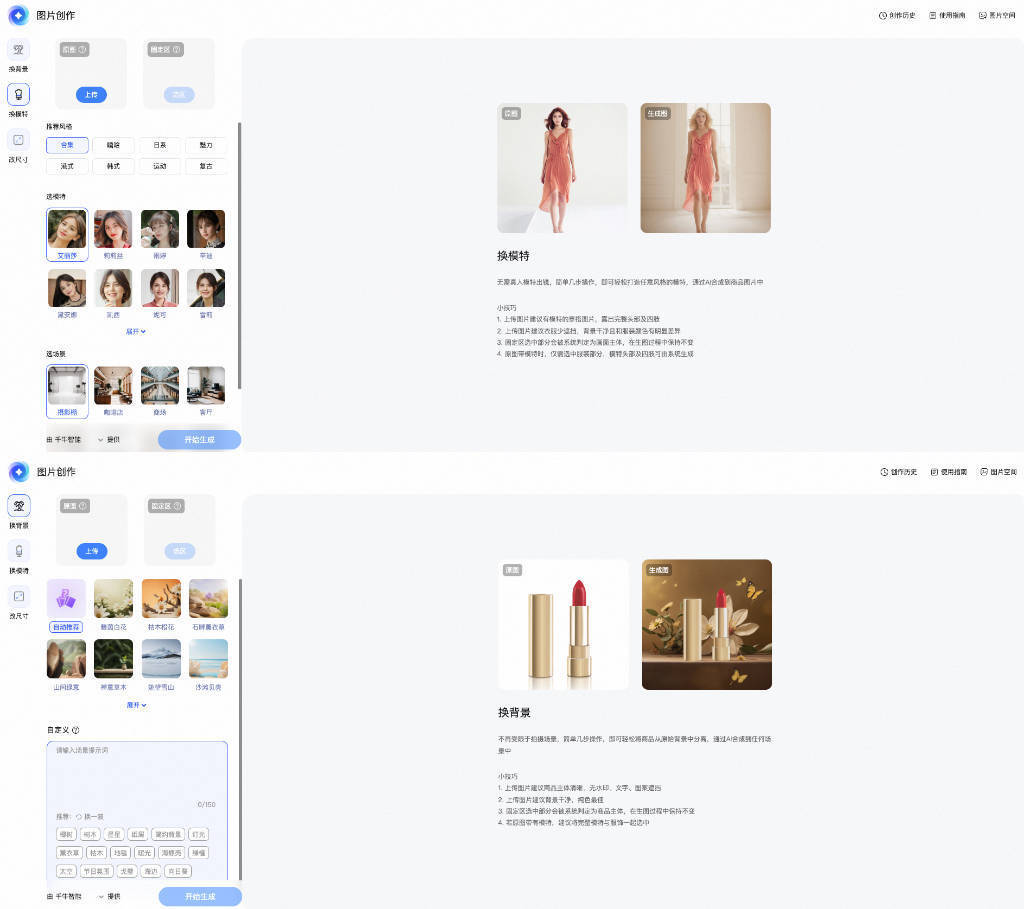The width and height of the screenshot is (1024, 909).
Task: Click the highlighted 换背景 sidebar icon
Action: point(18,506)
